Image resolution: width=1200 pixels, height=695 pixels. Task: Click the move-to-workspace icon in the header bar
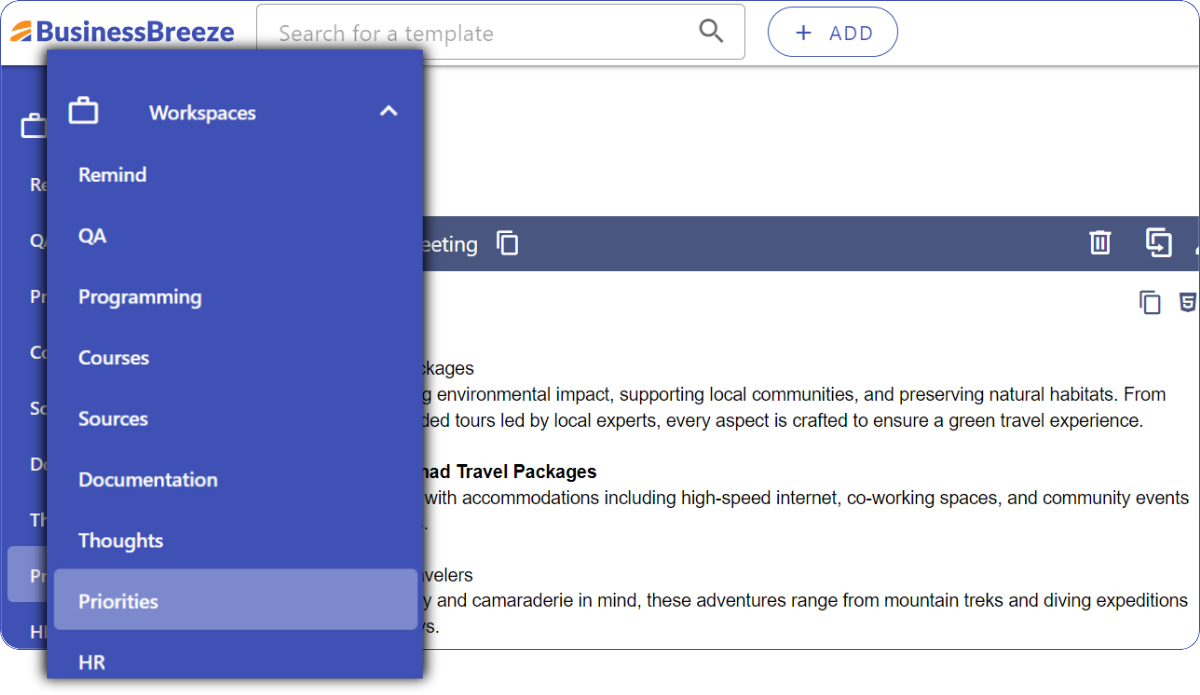1158,242
